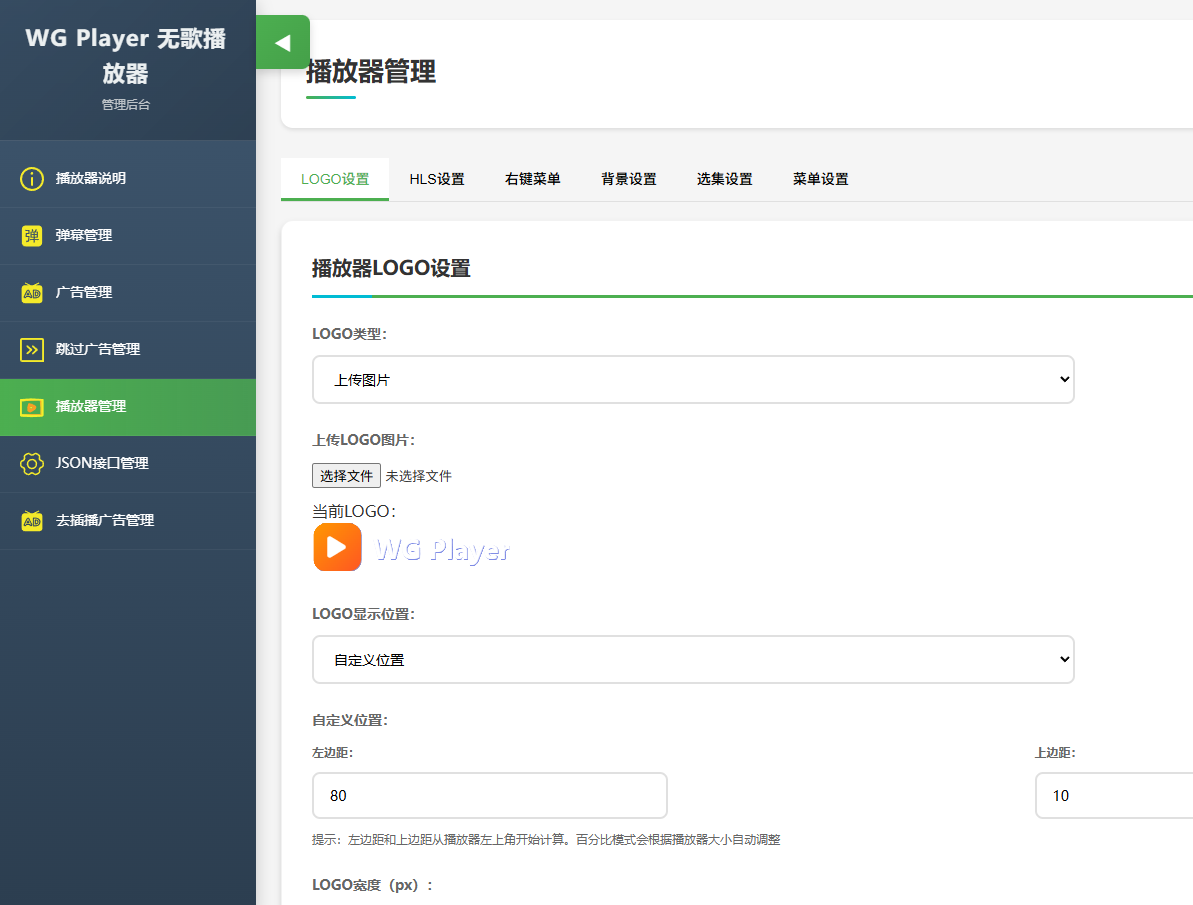Open the LOGO类型 dropdown
The height and width of the screenshot is (905, 1193).
(x=693, y=380)
